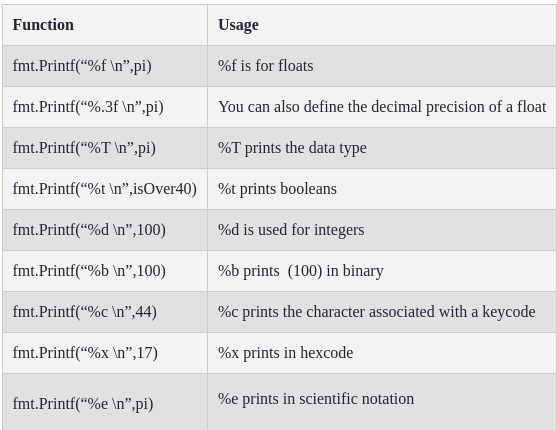Click '%e prints in scientific notation' text

(x=316, y=399)
